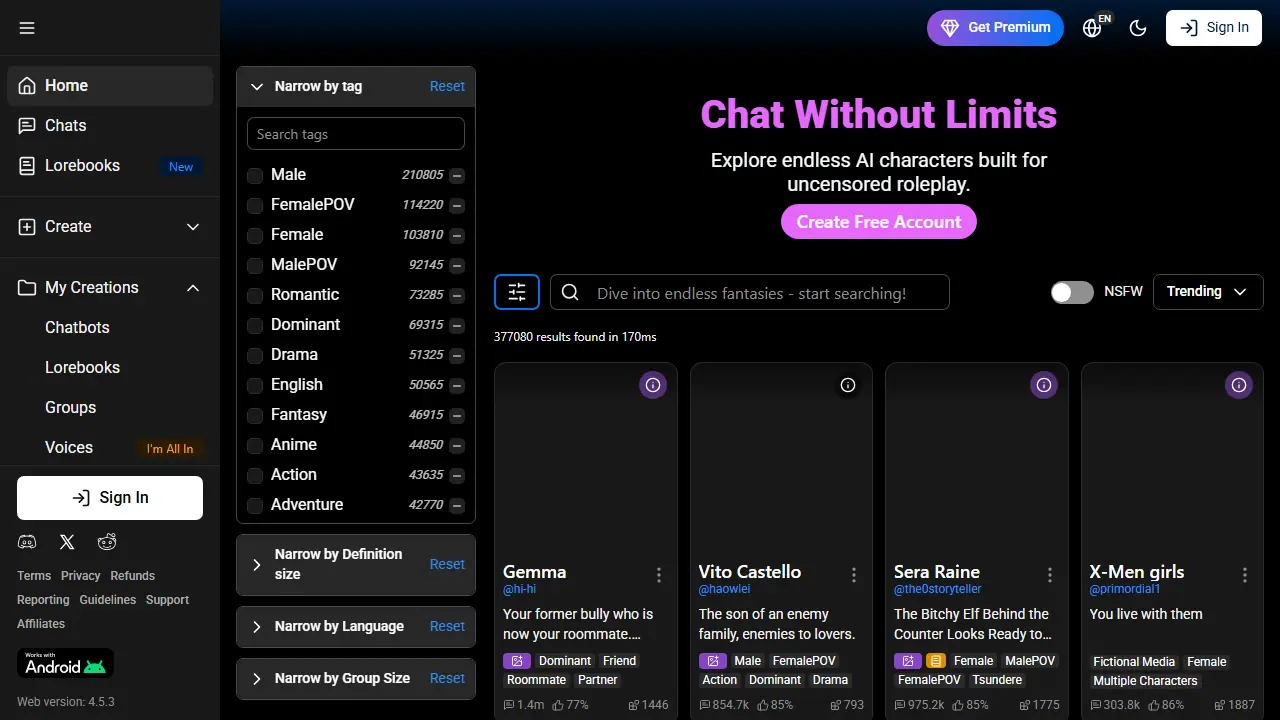Open the top-level Lorebooks with New badge
Image resolution: width=1280 pixels, height=720 pixels.
[x=110, y=166]
